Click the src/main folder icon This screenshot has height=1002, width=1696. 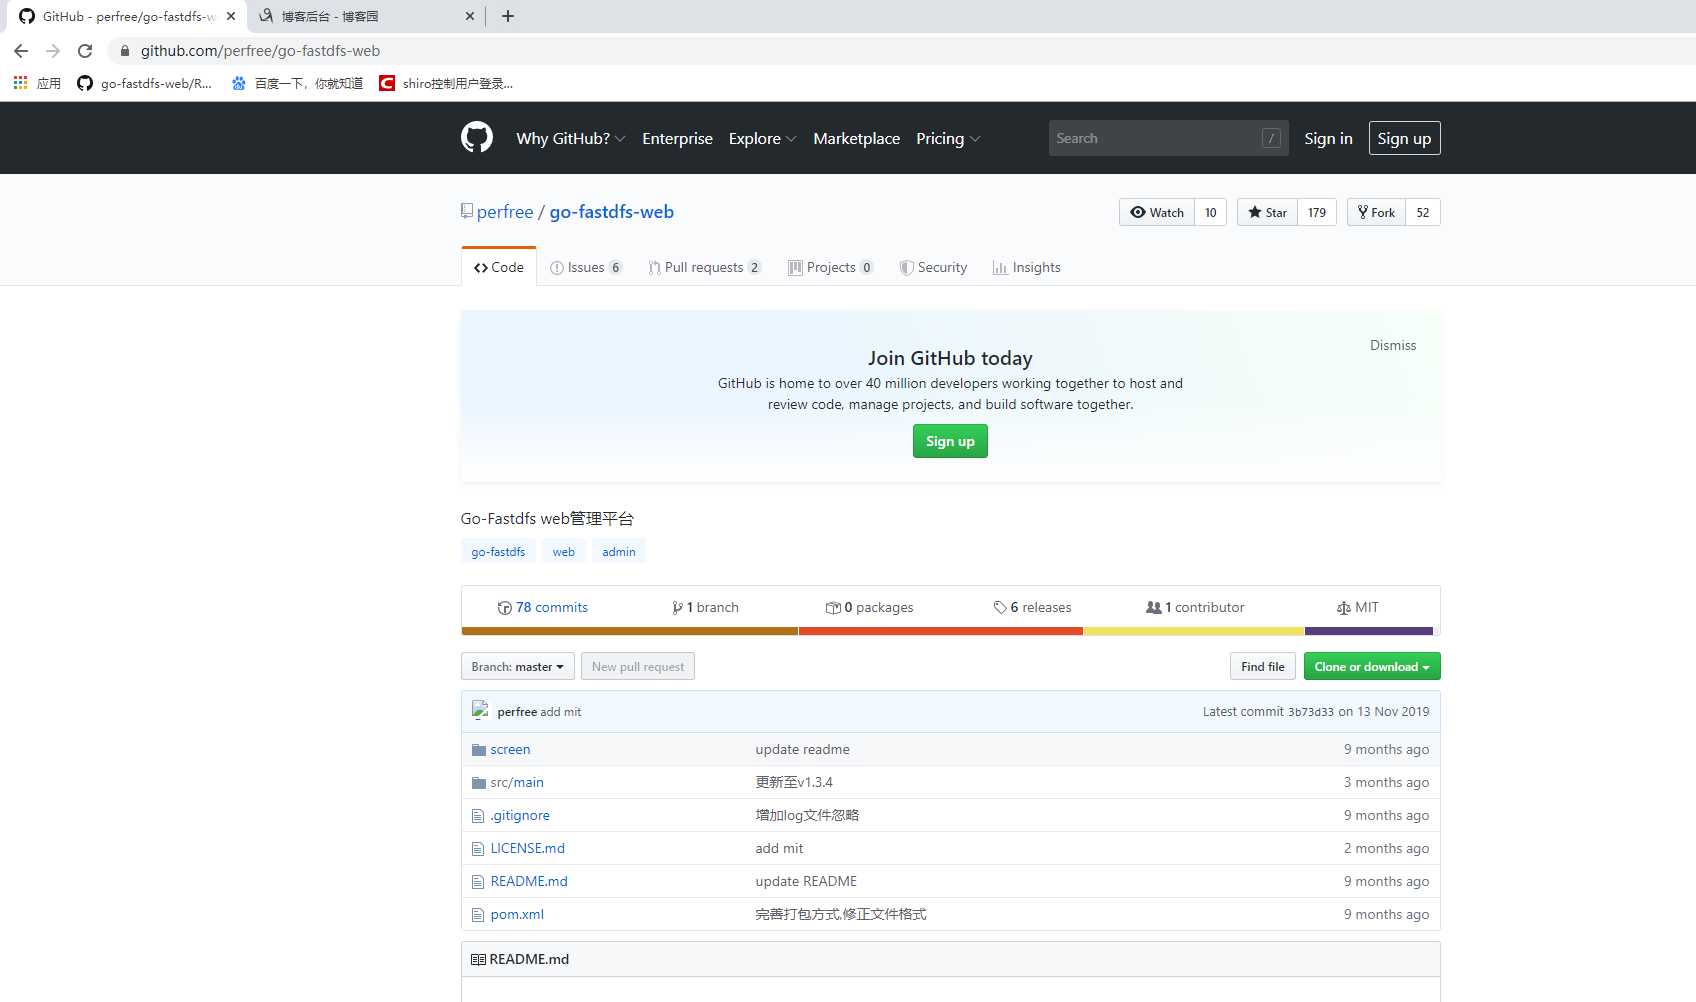[478, 783]
